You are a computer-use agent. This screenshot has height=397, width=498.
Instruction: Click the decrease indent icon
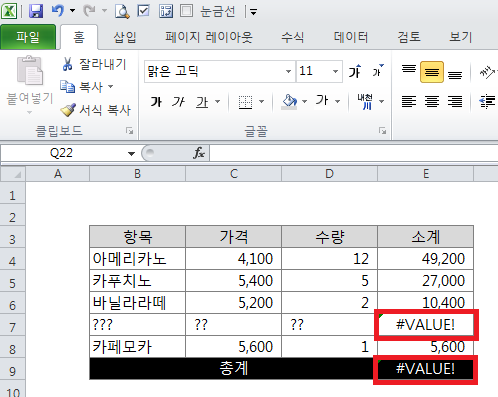[487, 101]
